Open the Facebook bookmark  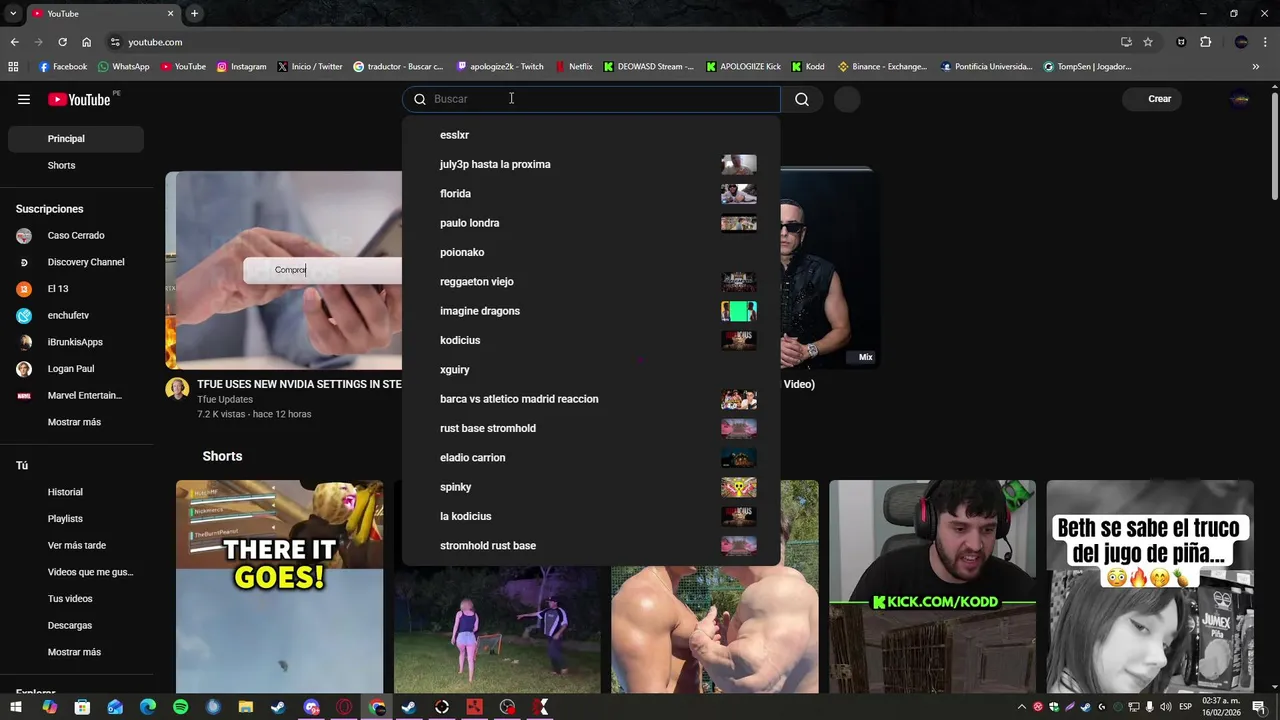click(62, 67)
